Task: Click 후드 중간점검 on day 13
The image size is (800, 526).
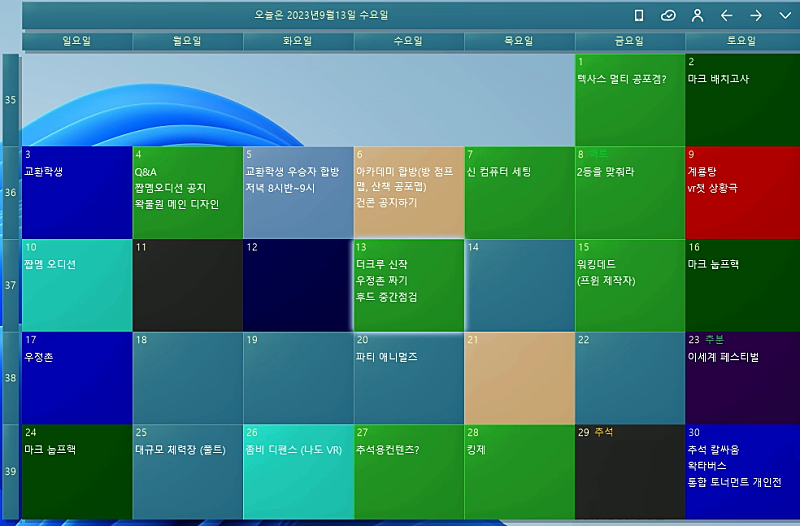Action: point(387,297)
